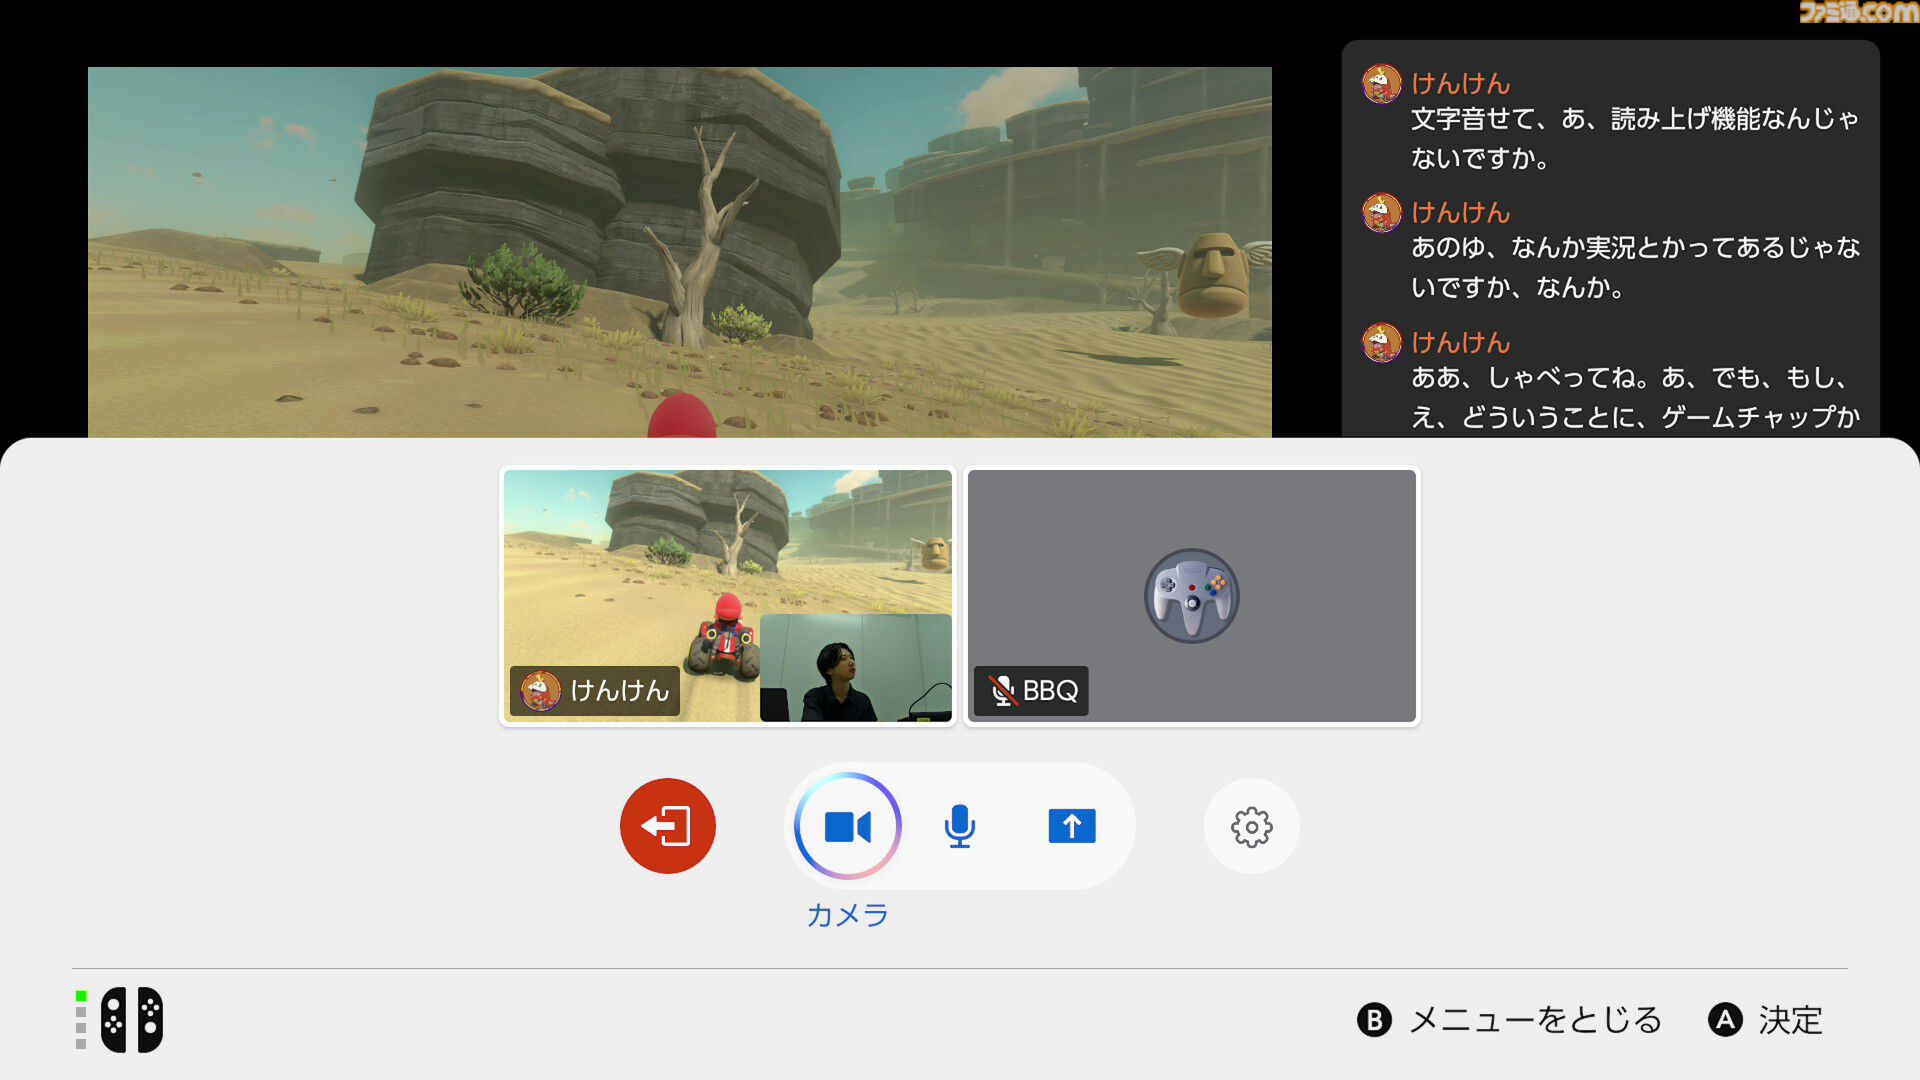Click chat message starting あのゆ、なんか実況
The width and height of the screenshot is (1920, 1080).
pyautogui.click(x=1634, y=268)
